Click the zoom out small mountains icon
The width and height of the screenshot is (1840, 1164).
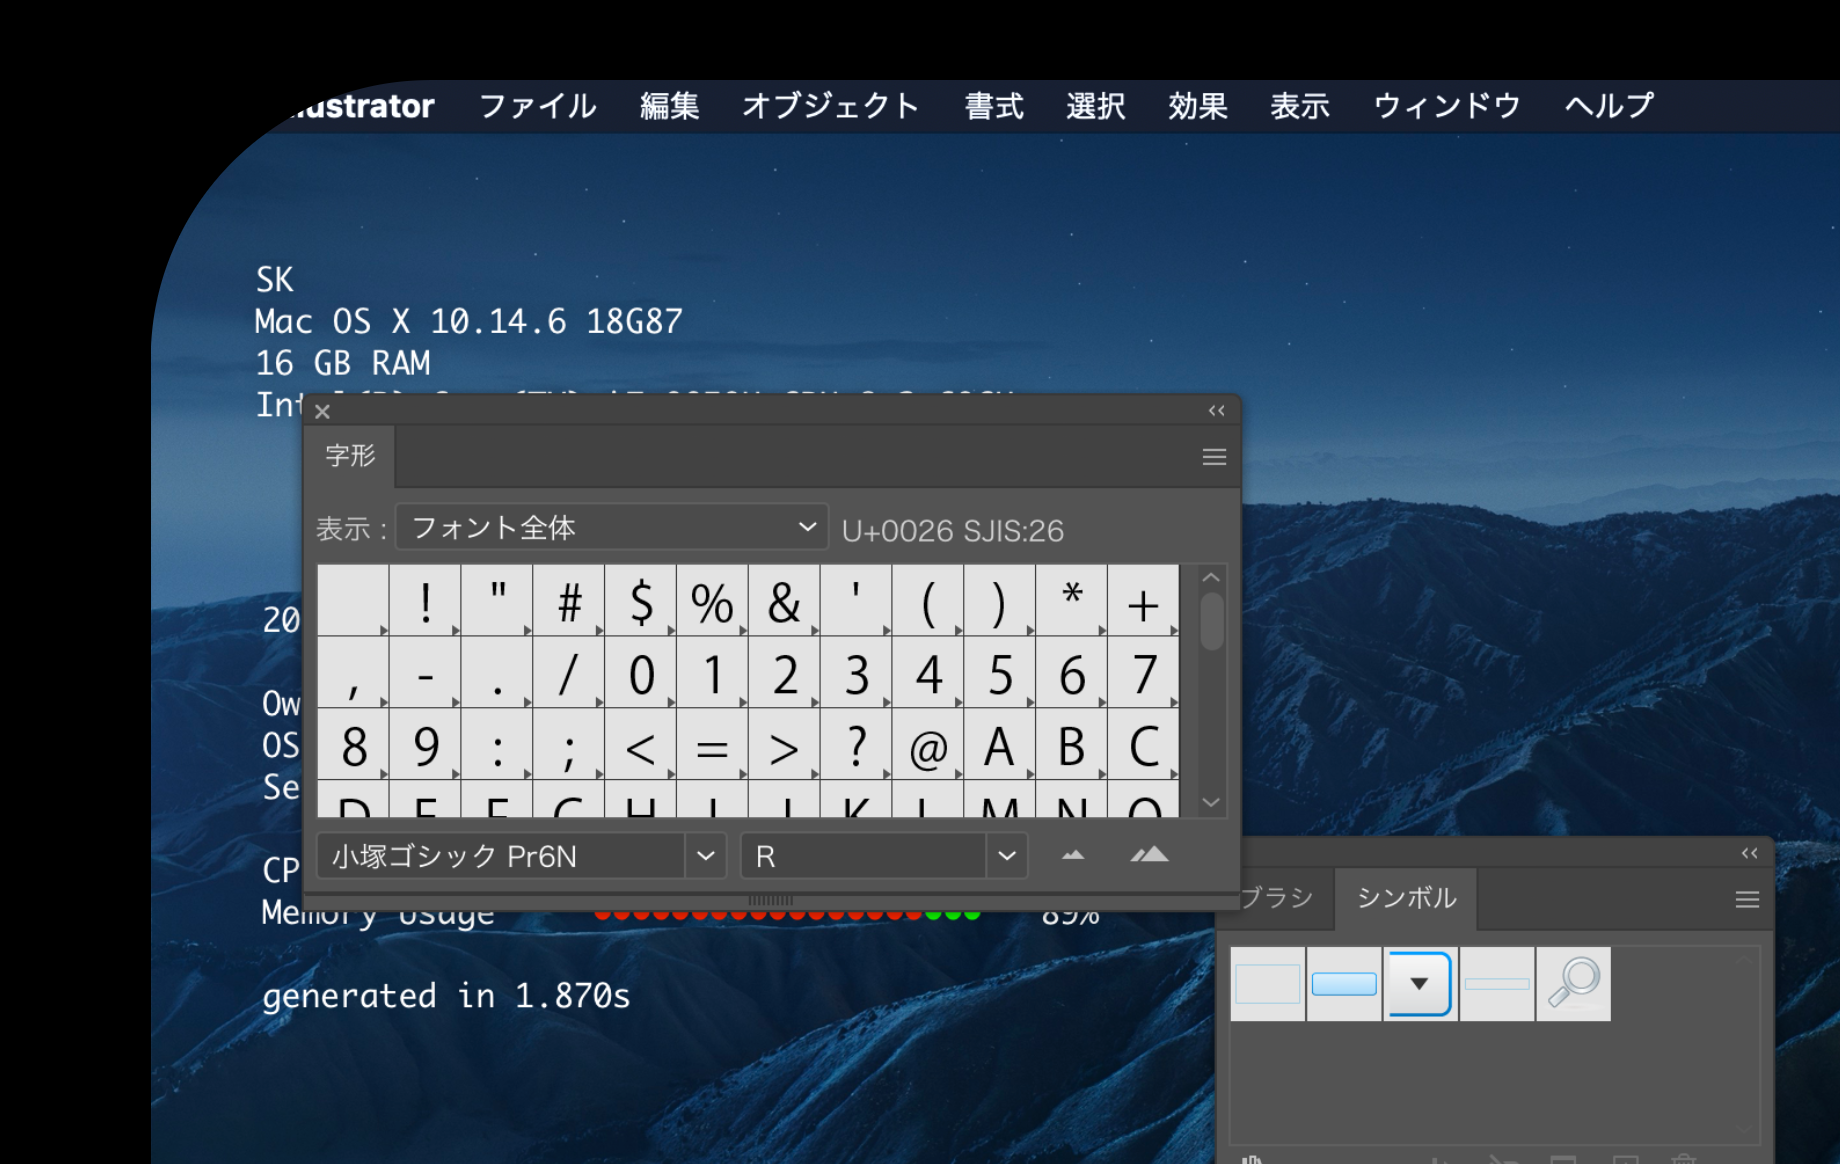pyautogui.click(x=1073, y=856)
